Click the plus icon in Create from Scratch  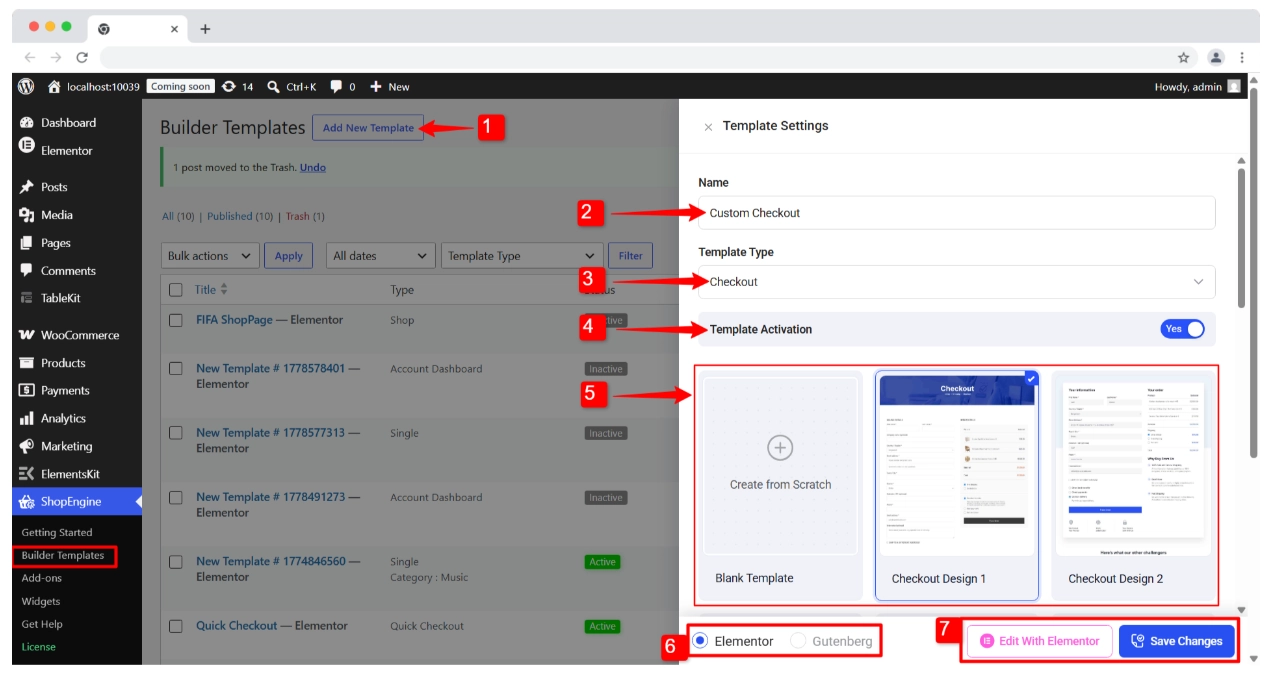[x=780, y=448]
